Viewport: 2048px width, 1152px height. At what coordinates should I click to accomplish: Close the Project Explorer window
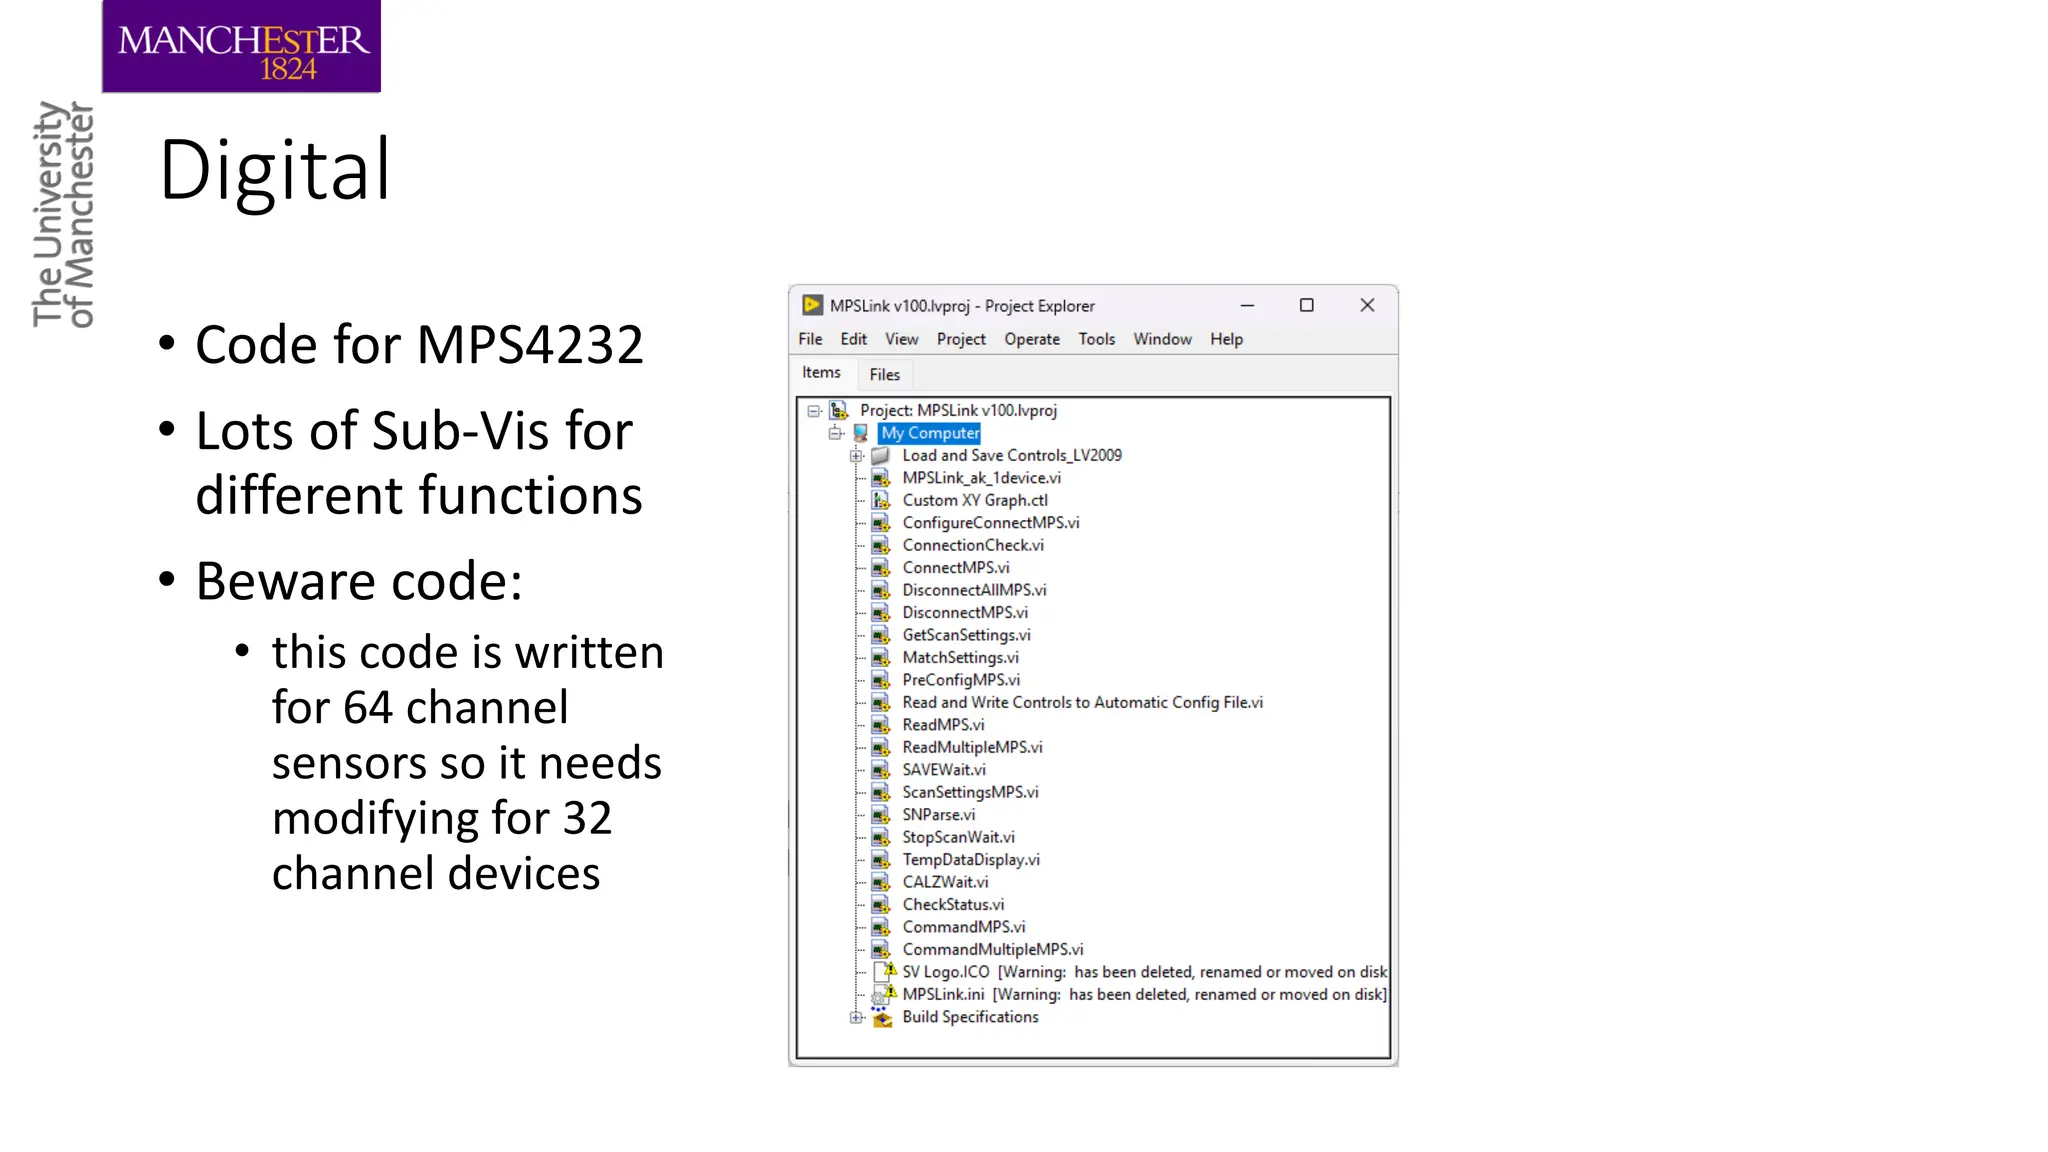click(x=1367, y=305)
